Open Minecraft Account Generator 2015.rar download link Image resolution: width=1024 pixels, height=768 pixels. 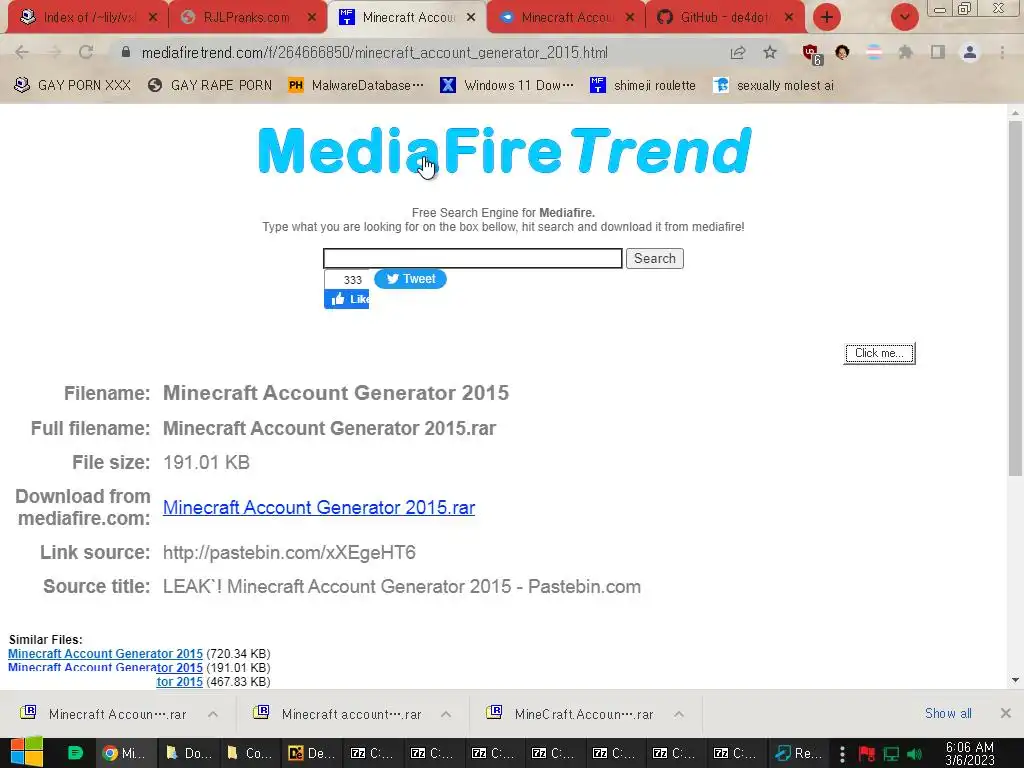pyautogui.click(x=319, y=507)
